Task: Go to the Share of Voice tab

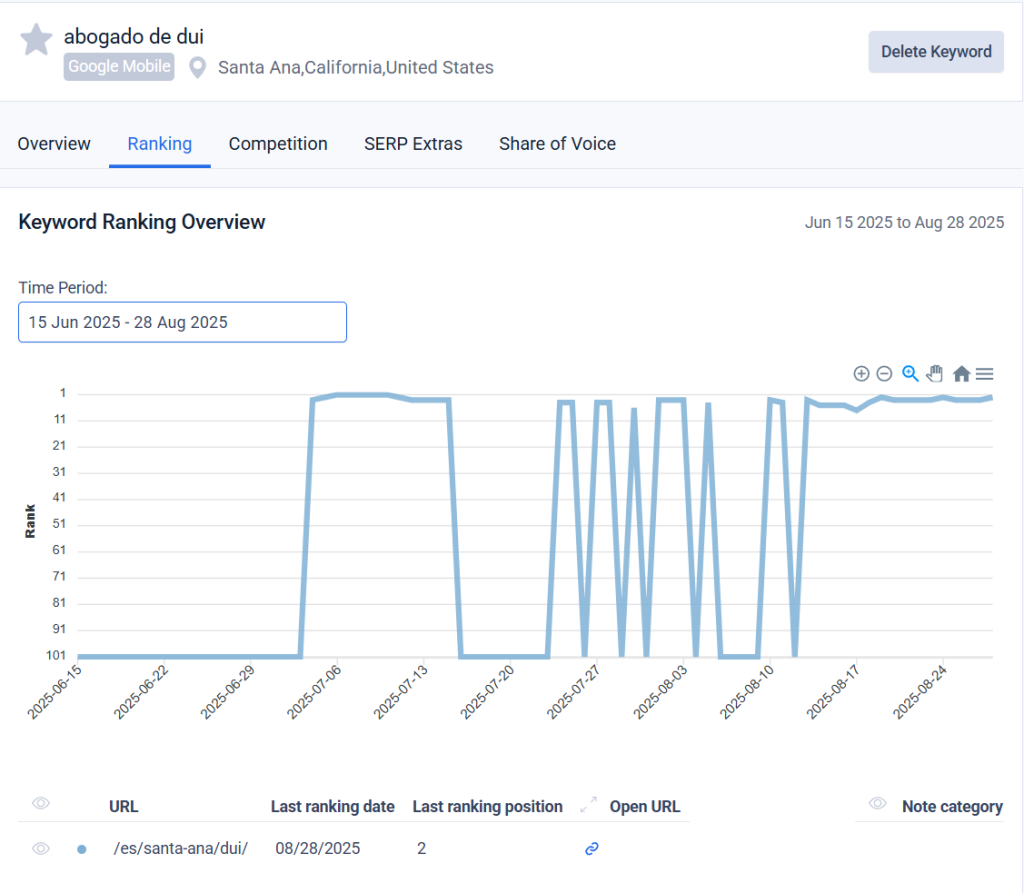Action: click(x=558, y=144)
